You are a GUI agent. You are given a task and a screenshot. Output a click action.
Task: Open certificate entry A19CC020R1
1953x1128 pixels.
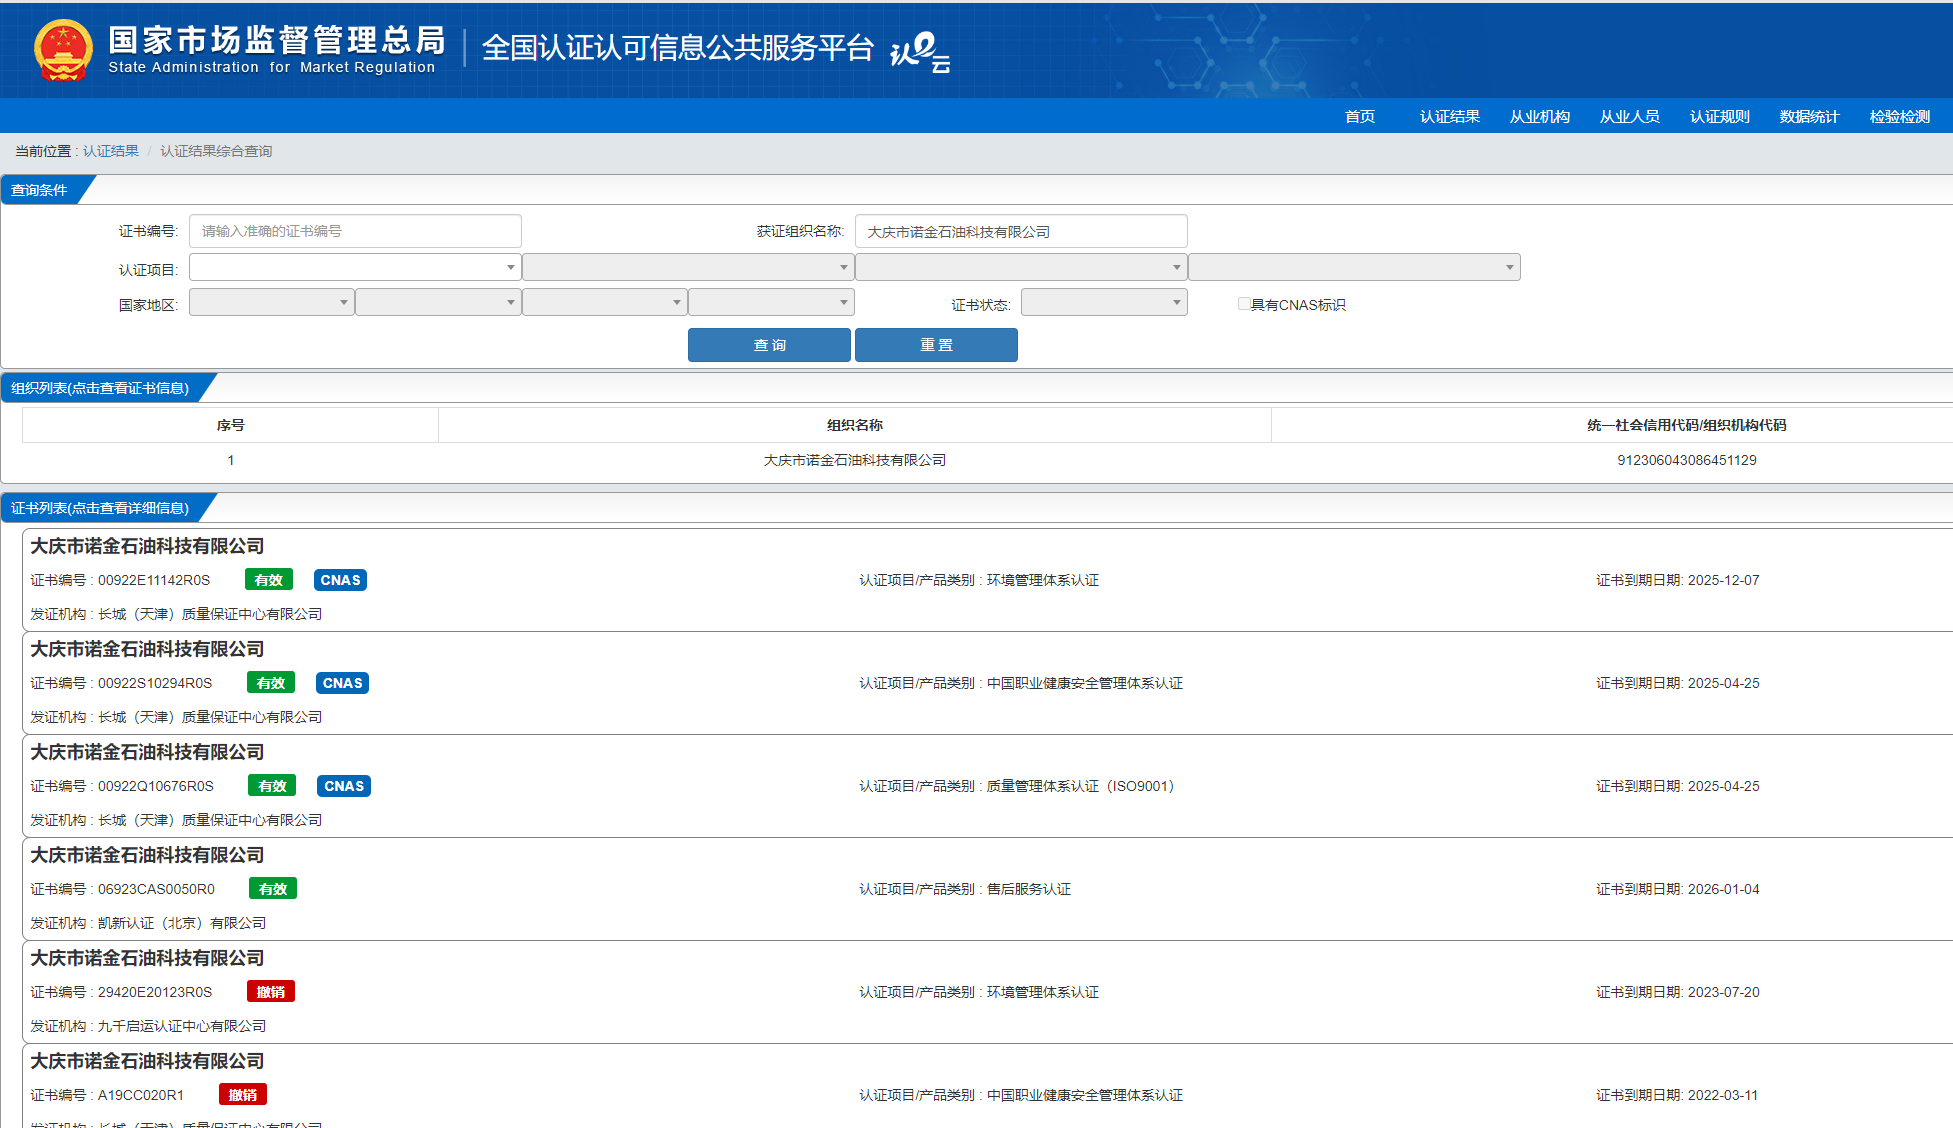987,1086
